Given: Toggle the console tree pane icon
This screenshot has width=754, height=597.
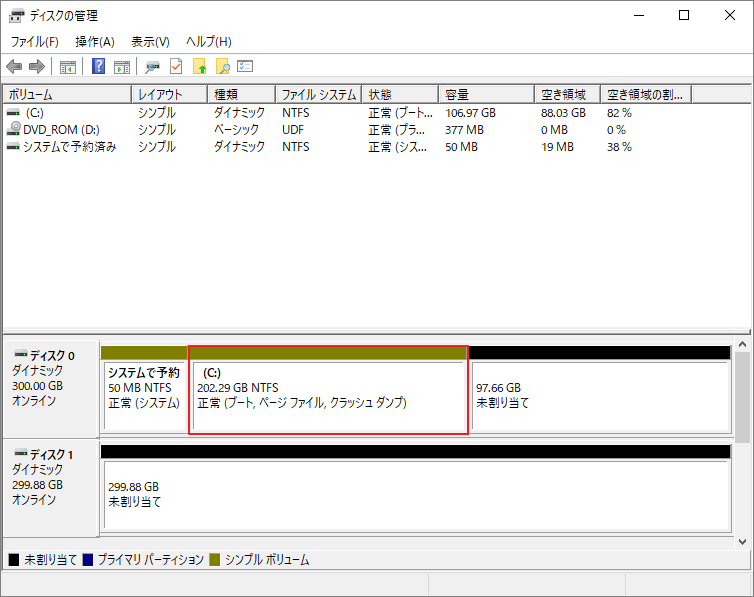Looking at the screenshot, I should coord(68,67).
